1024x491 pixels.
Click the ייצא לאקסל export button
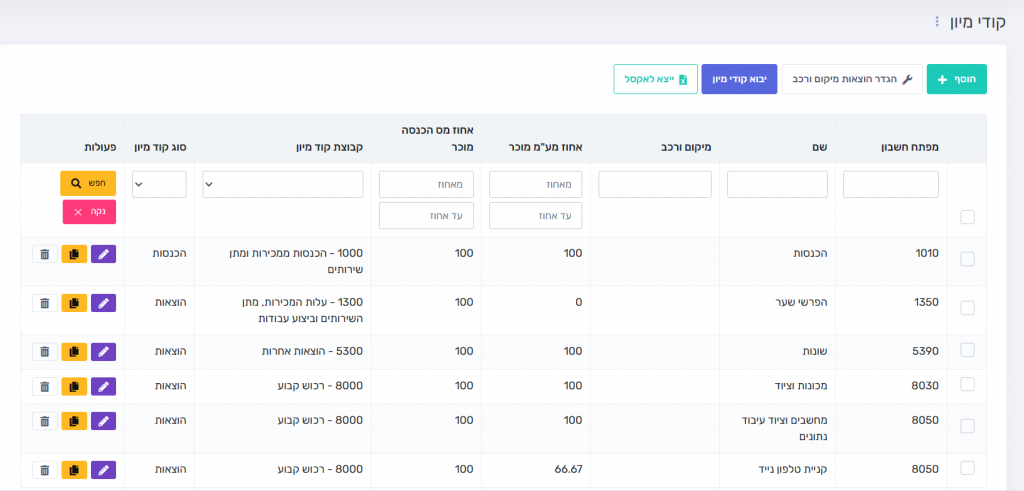(x=655, y=79)
